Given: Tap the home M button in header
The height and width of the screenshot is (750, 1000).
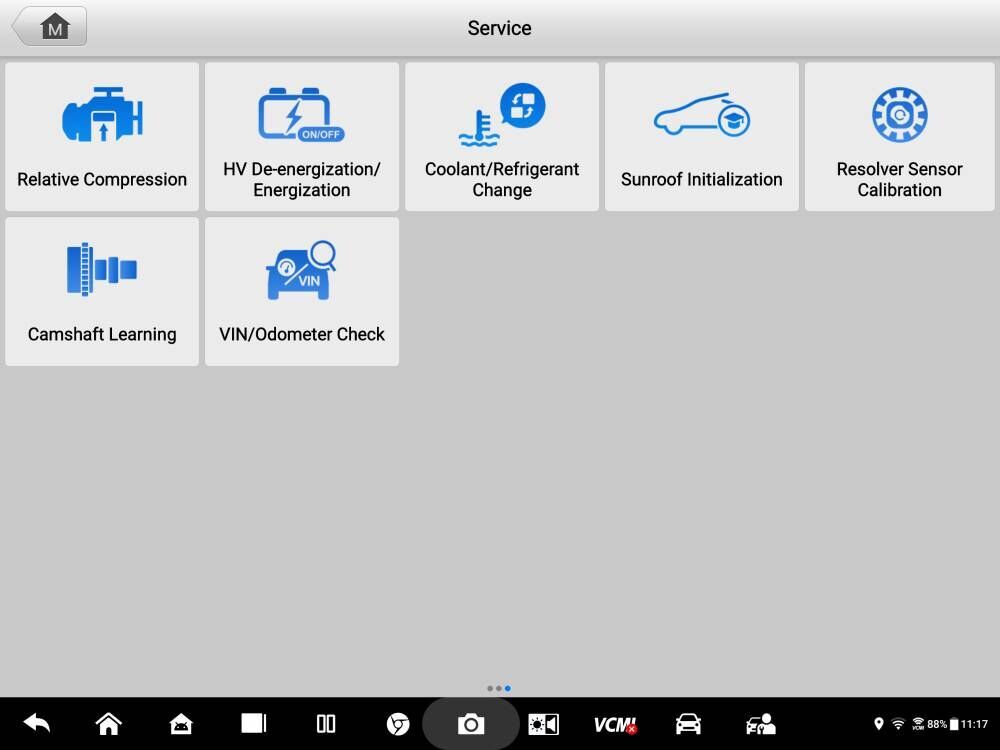Looking at the screenshot, I should [50, 27].
